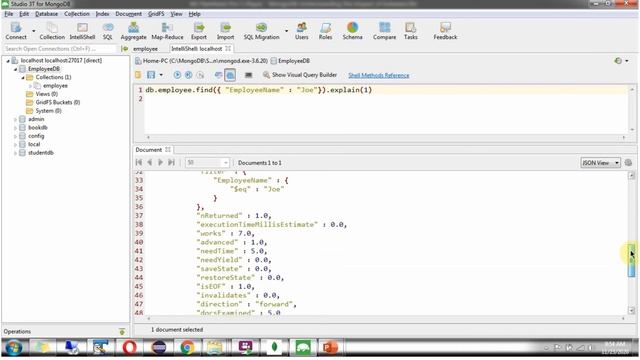Screen dimensions: 640x360
Task: Open the Help menu
Action: [194, 14]
